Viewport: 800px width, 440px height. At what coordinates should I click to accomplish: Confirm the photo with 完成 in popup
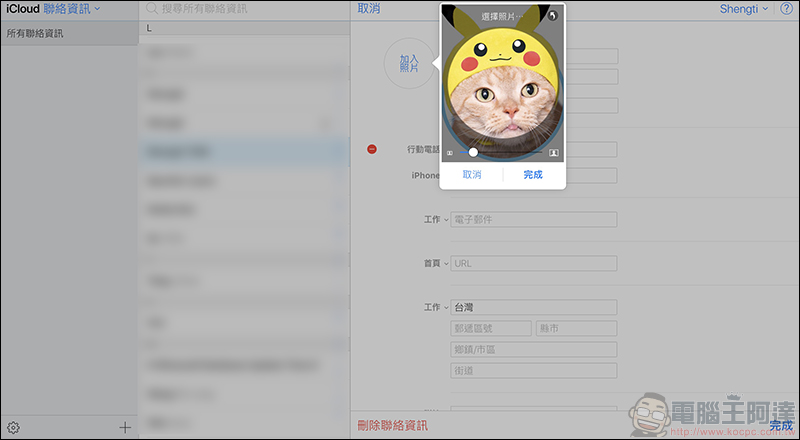tap(533, 175)
